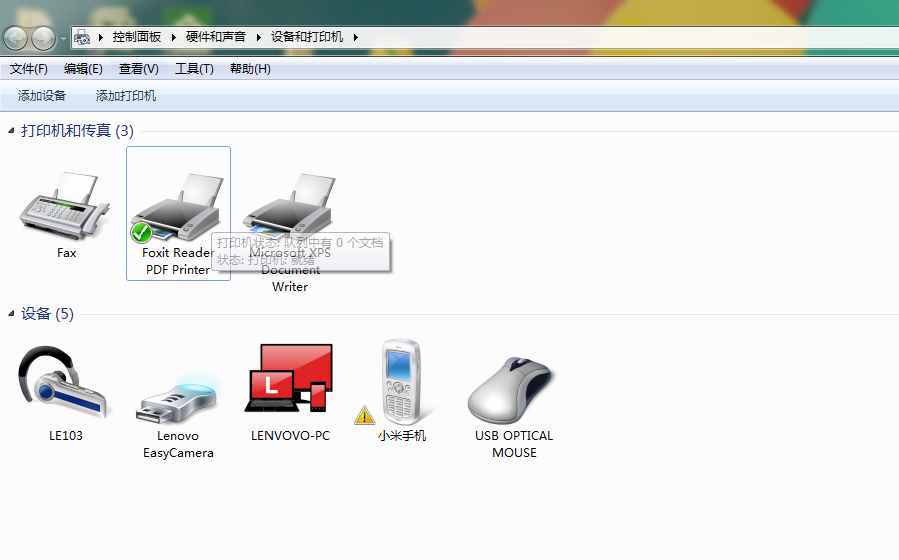Collapse the 打印机和传真 group
The height and width of the screenshot is (560, 899).
point(11,131)
